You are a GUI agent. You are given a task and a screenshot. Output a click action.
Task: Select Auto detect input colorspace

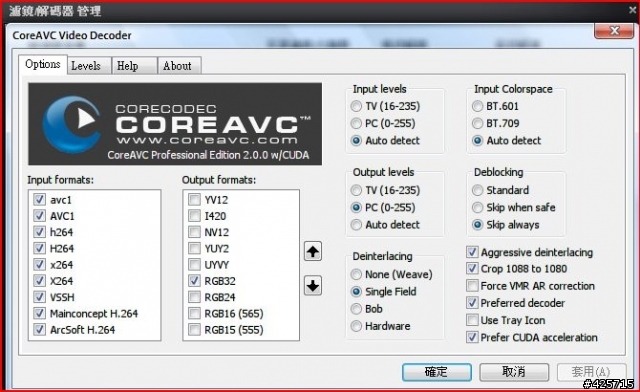[477, 141]
